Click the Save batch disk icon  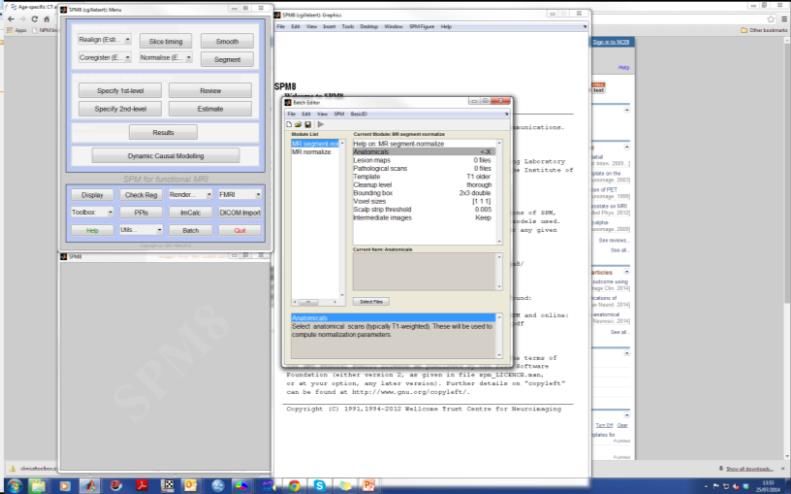(x=307, y=124)
